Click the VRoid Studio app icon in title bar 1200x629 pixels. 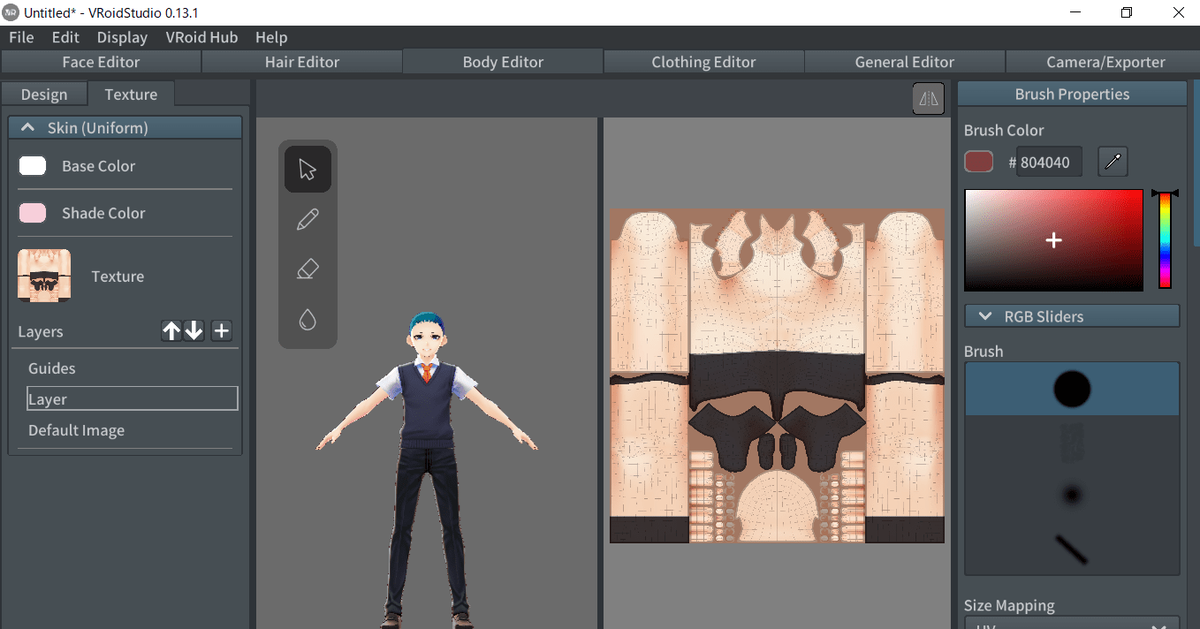coord(11,12)
